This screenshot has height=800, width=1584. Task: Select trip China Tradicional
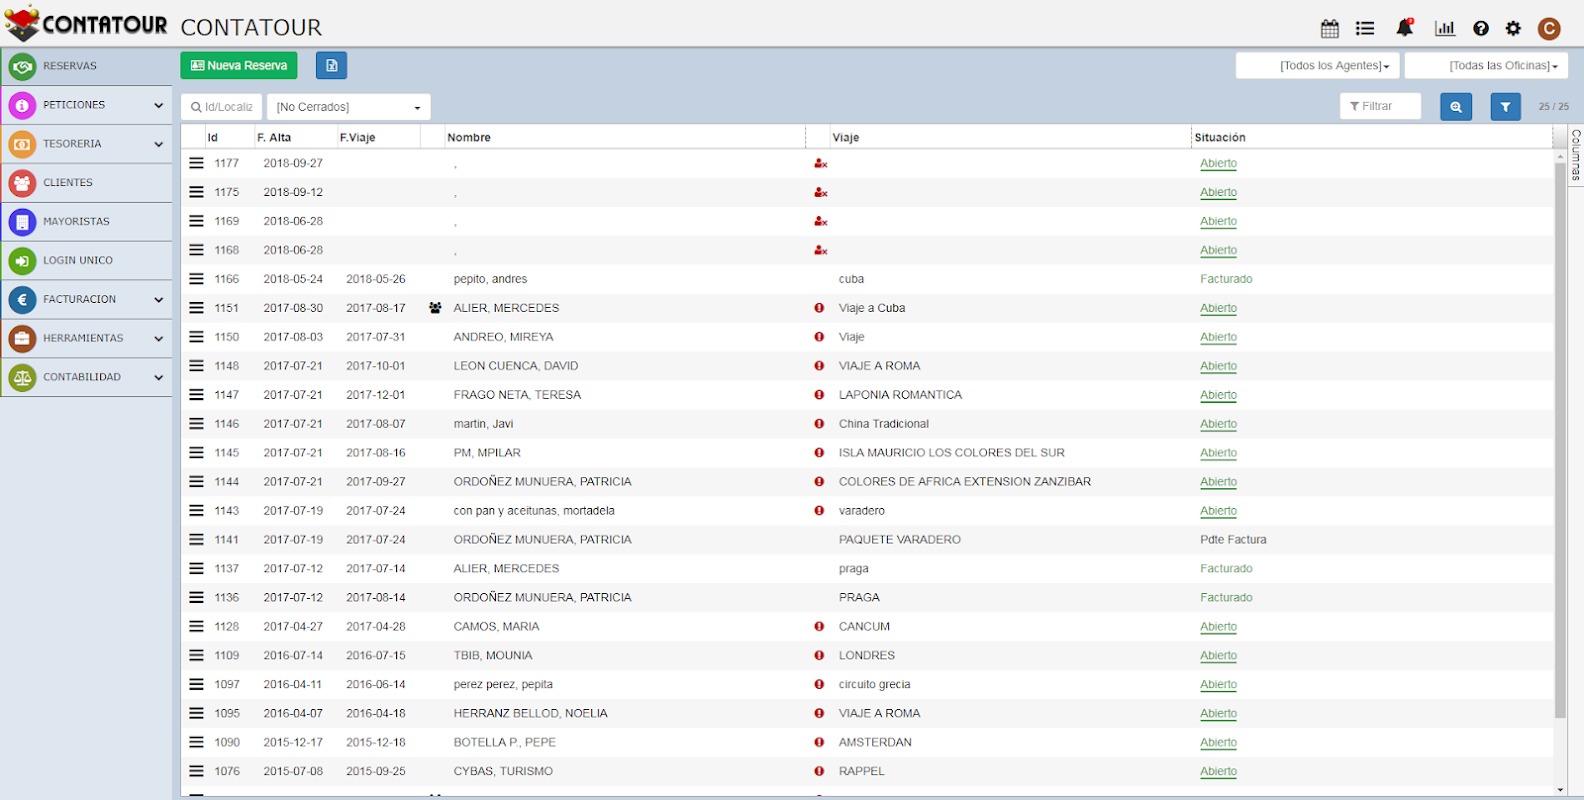tap(884, 424)
